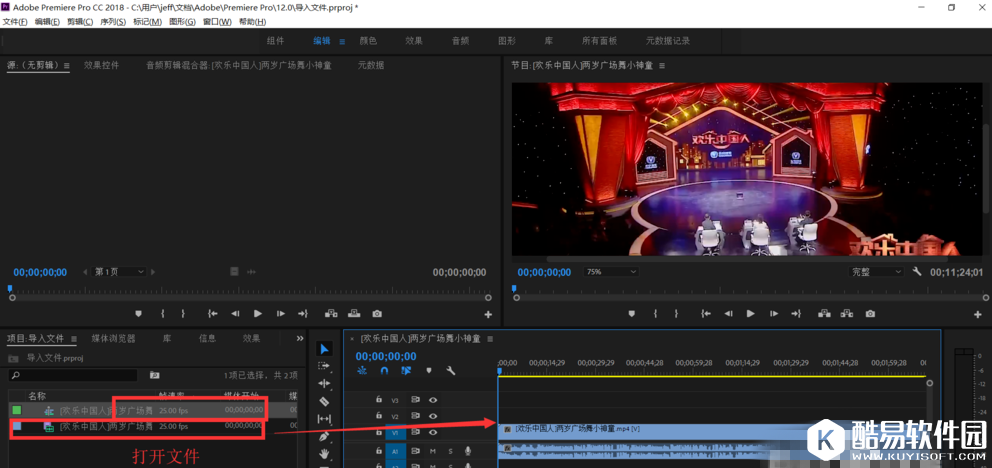This screenshot has width=992, height=468.
Task: Select the Razor tool in tools panel
Action: tap(324, 401)
